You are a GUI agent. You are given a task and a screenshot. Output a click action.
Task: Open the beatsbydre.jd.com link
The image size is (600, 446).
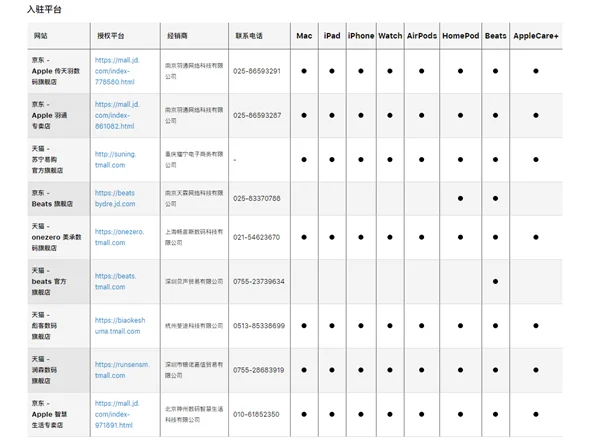pyautogui.click(x=115, y=199)
